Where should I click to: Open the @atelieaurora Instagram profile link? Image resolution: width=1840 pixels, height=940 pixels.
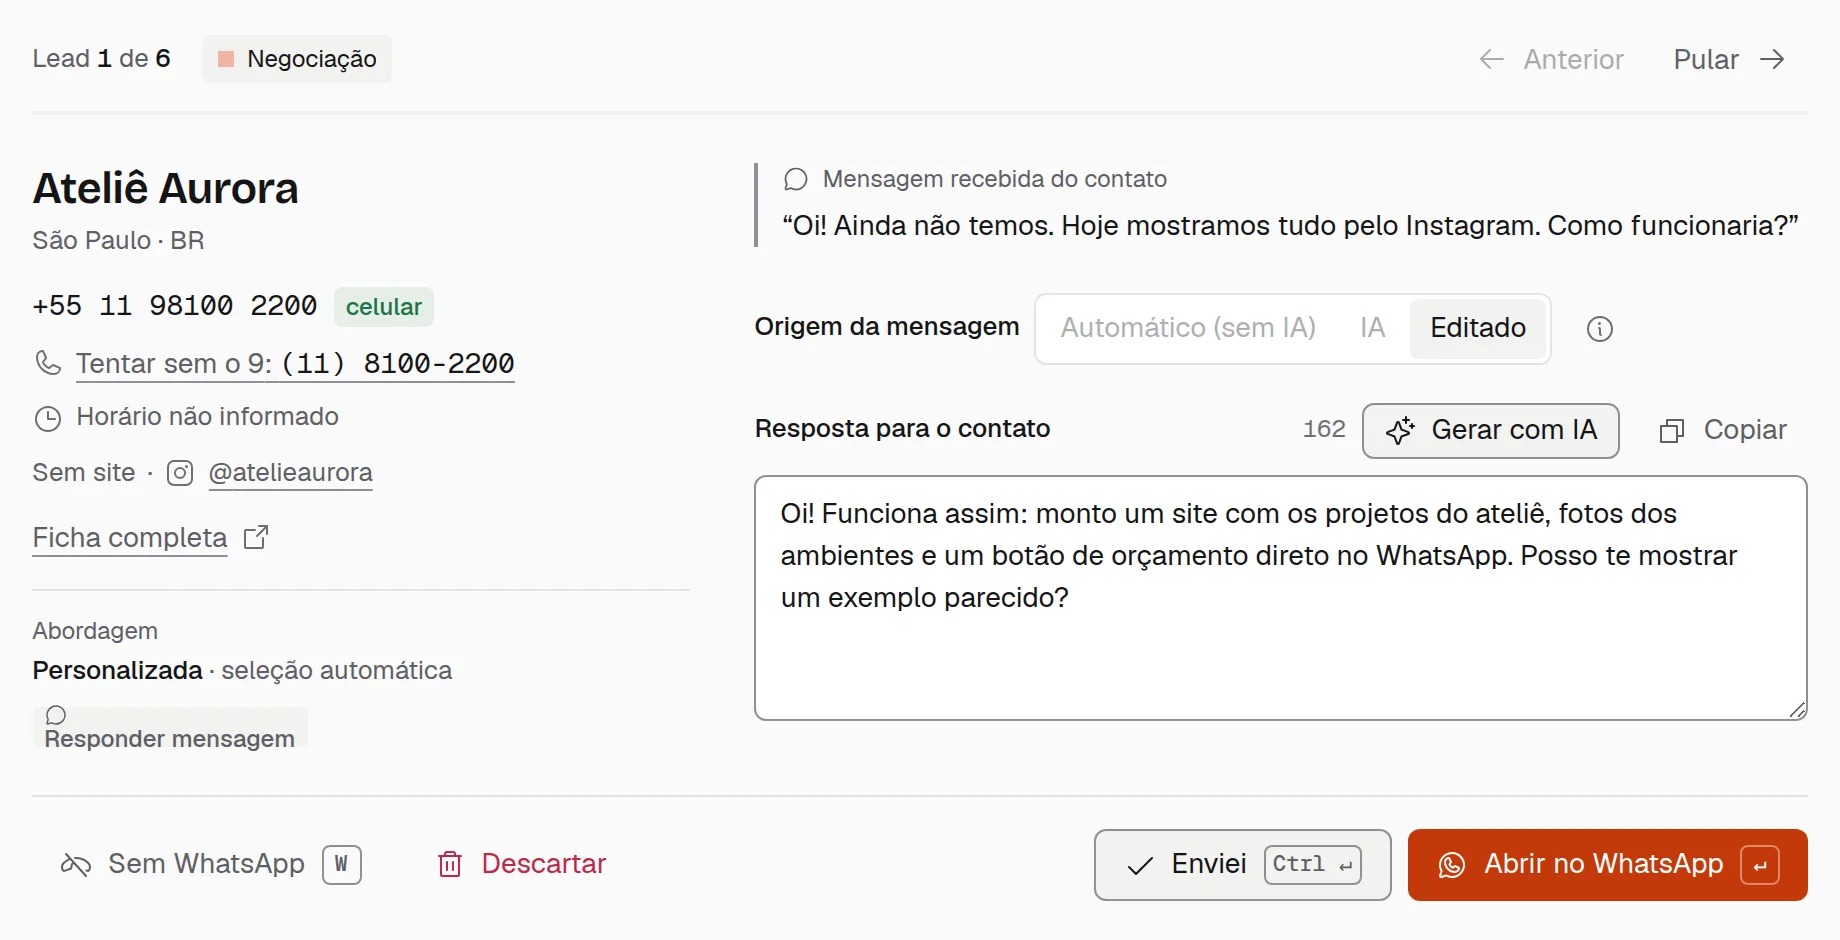(290, 473)
